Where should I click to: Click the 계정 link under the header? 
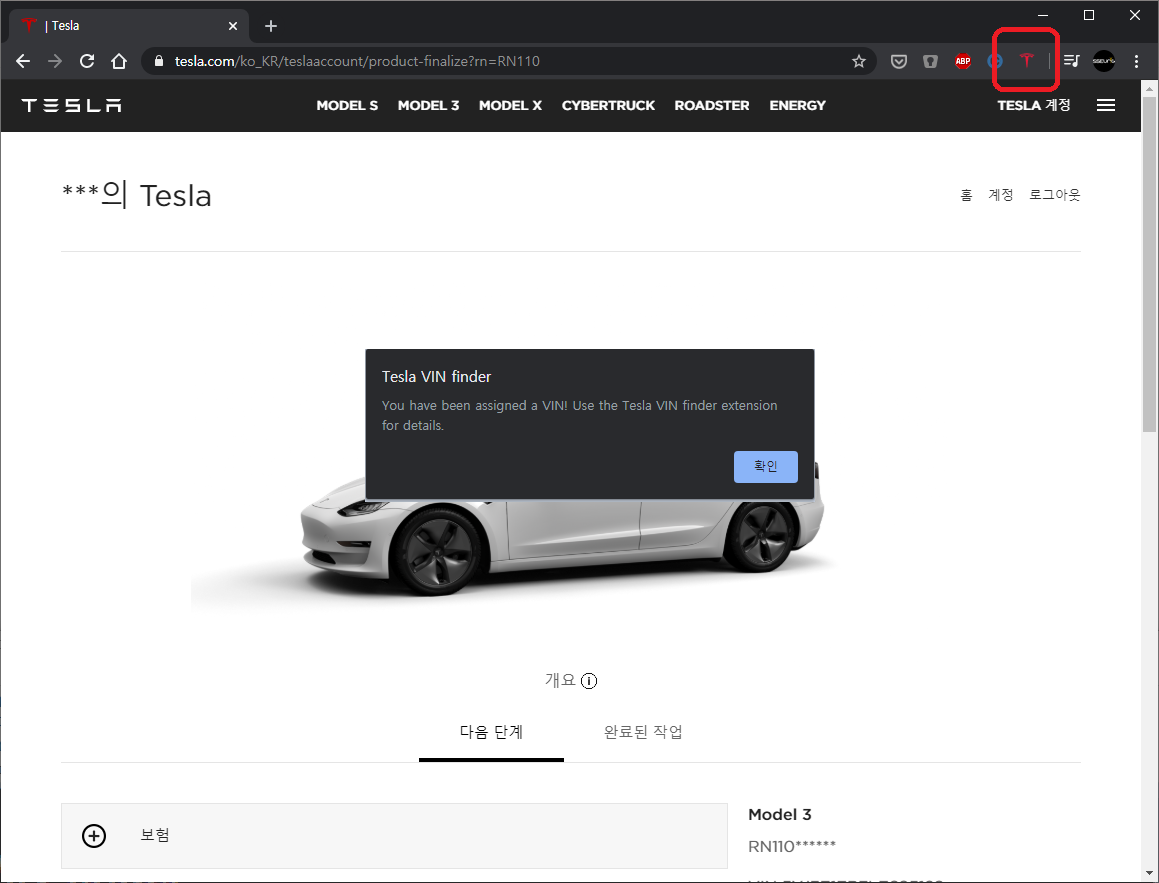[x=1001, y=194]
